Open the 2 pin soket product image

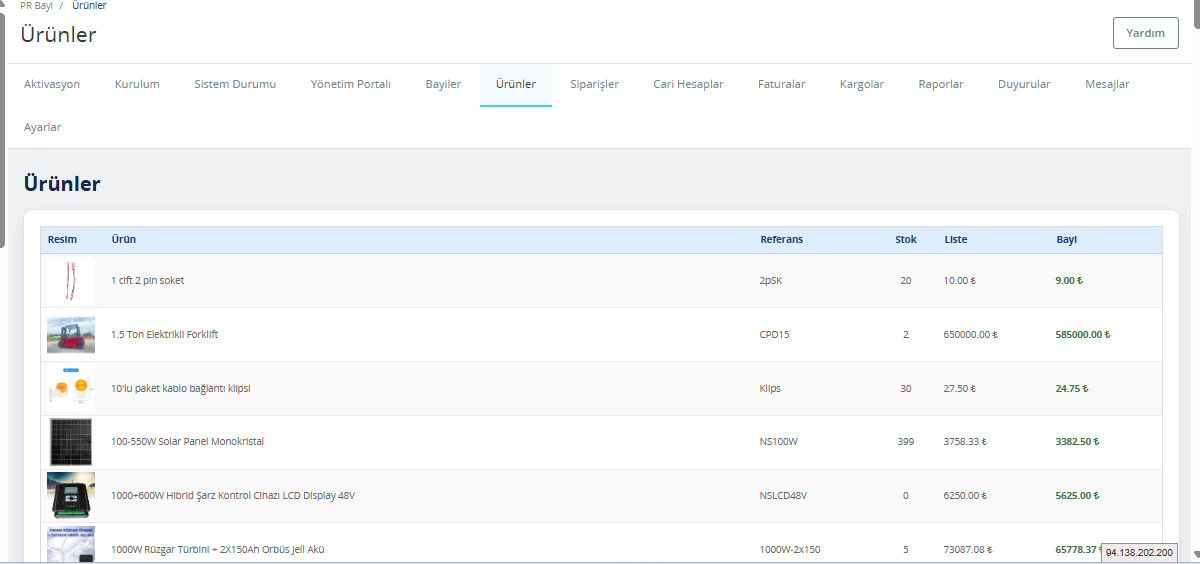coord(71,281)
